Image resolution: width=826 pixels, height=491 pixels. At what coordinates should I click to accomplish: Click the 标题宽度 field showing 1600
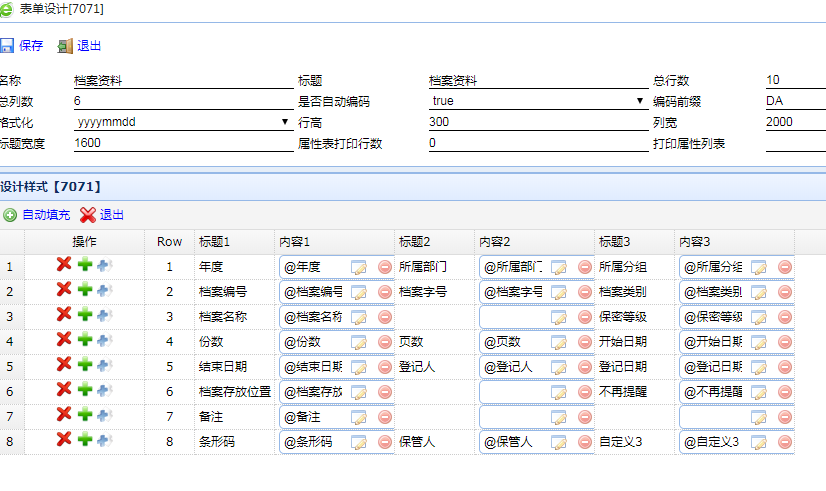(182, 143)
